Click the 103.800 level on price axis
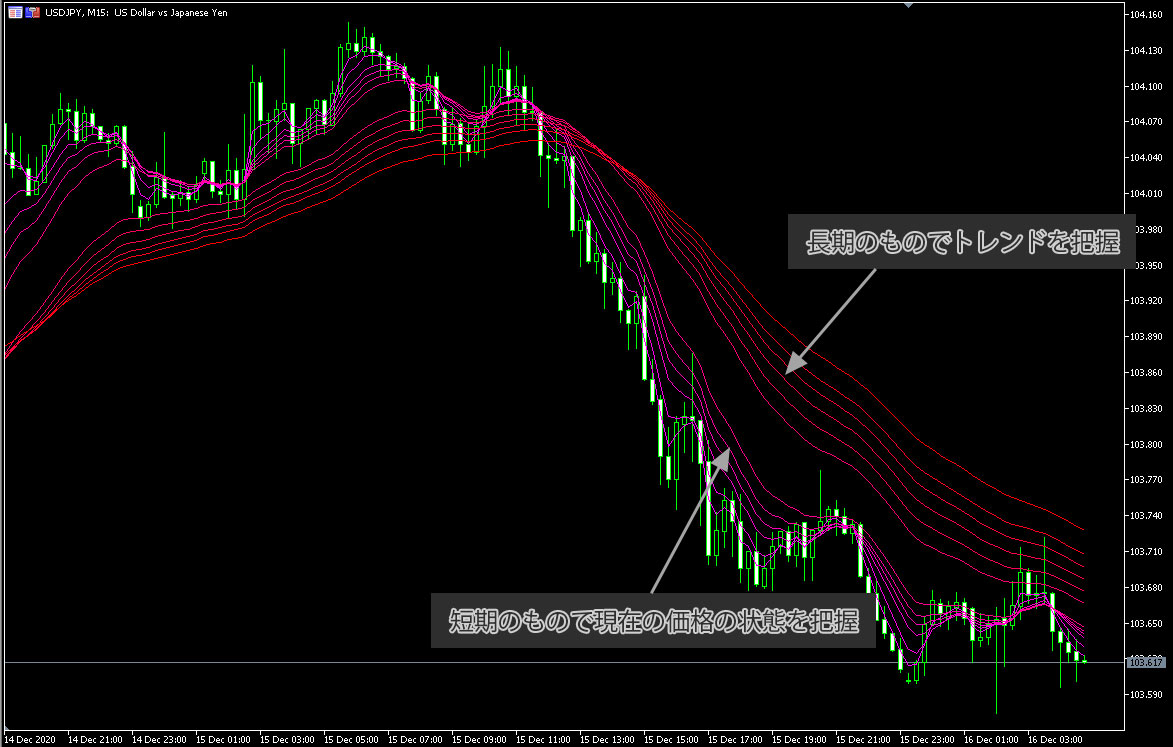The width and height of the screenshot is (1173, 747). pos(1147,444)
